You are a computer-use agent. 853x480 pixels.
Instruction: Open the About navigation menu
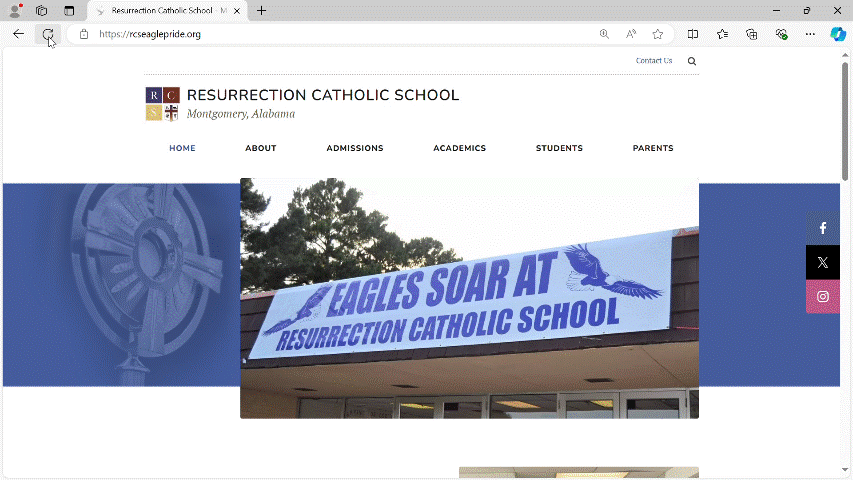pyautogui.click(x=261, y=148)
